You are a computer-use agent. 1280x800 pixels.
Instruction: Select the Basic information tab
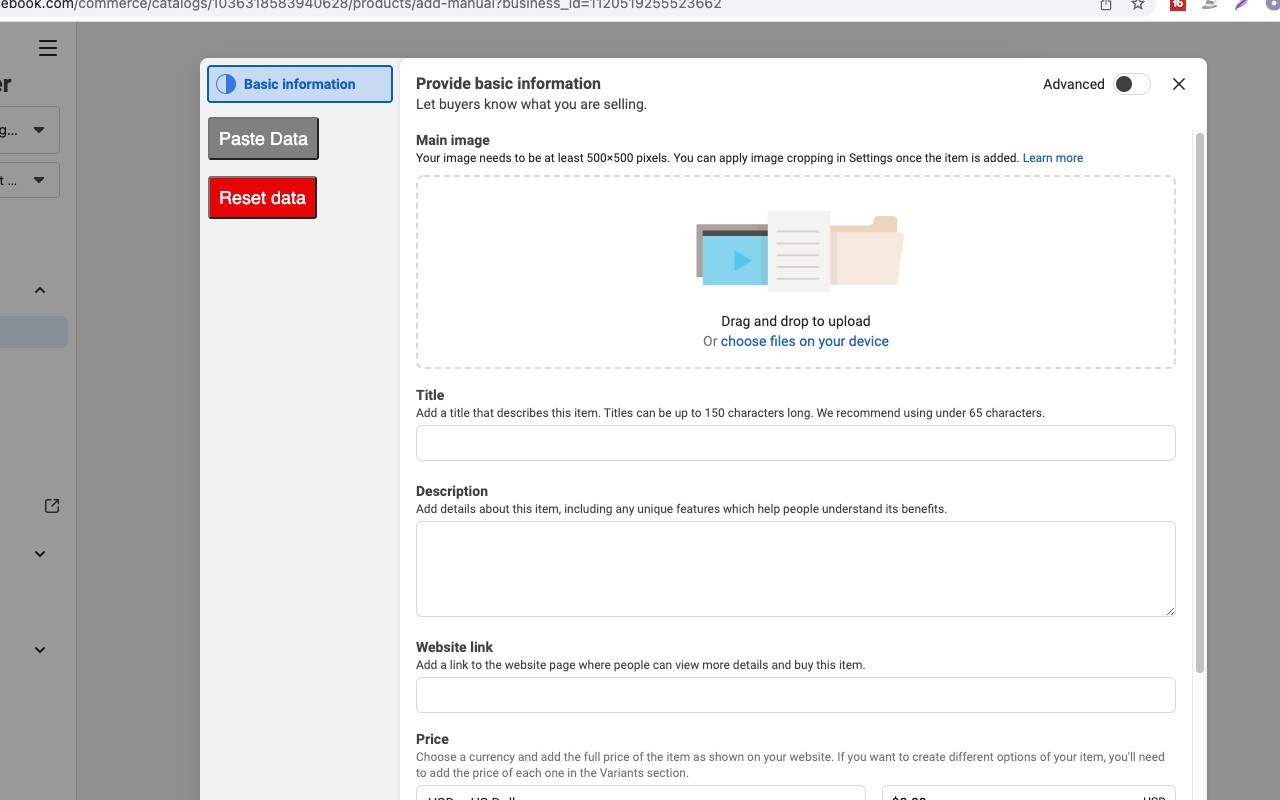tap(300, 84)
